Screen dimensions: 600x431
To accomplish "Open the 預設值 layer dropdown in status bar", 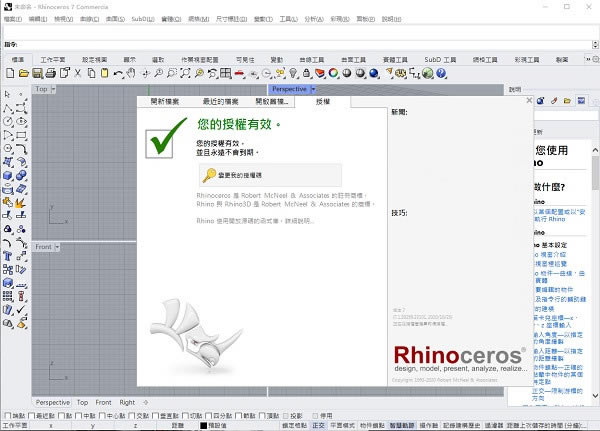I will pyautogui.click(x=217, y=425).
